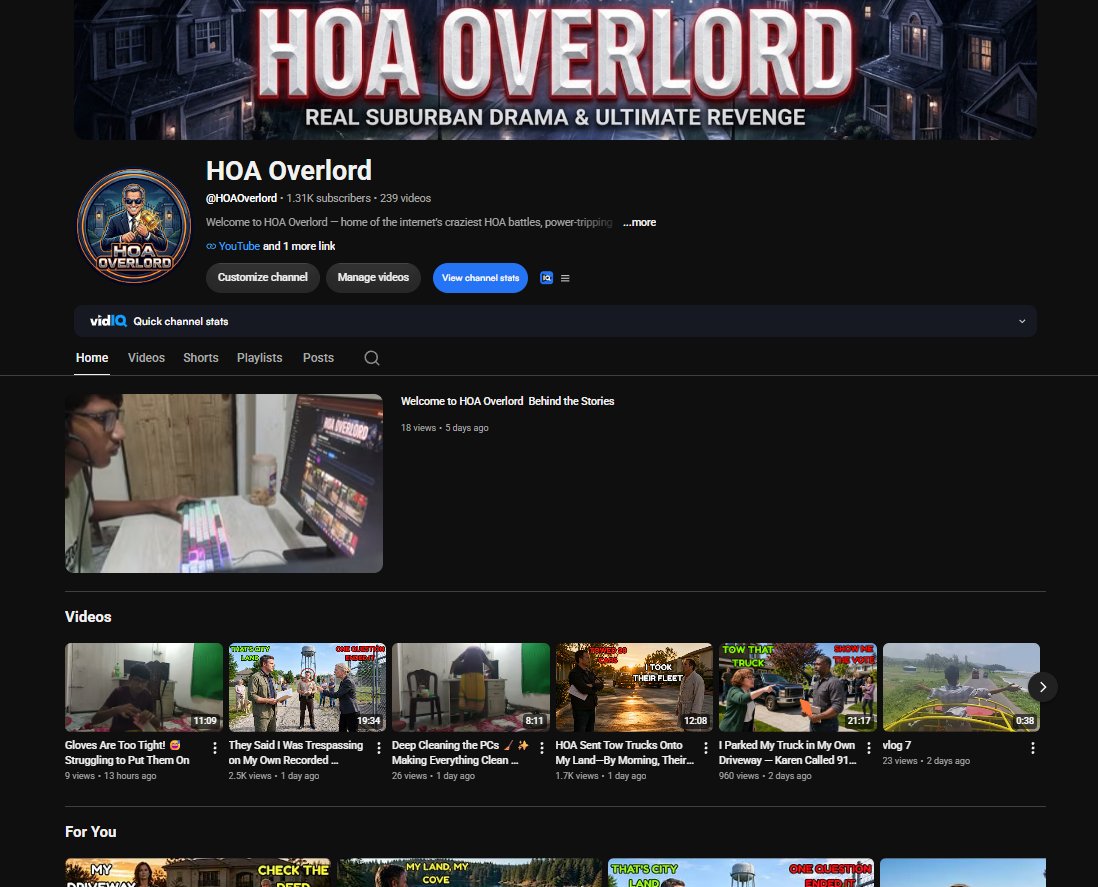Open 'They Said I Was Trespassing' video title
This screenshot has height=887, width=1098.
click(296, 753)
